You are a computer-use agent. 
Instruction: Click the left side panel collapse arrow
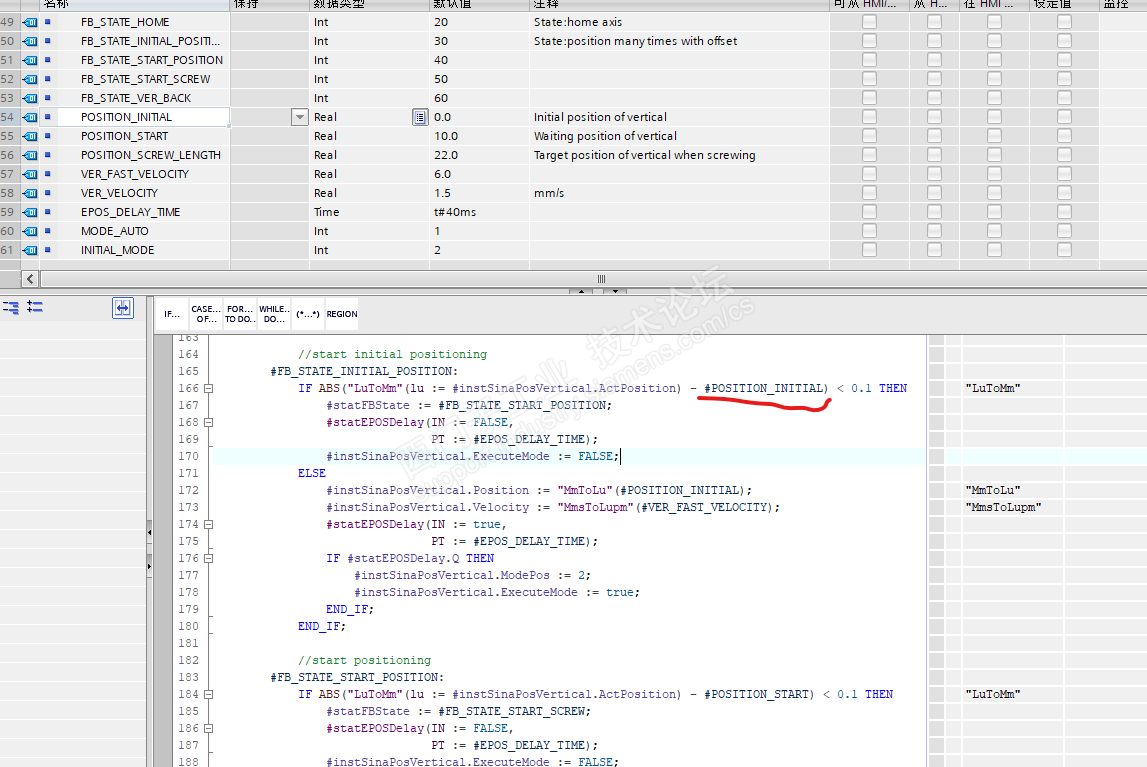coord(149,533)
